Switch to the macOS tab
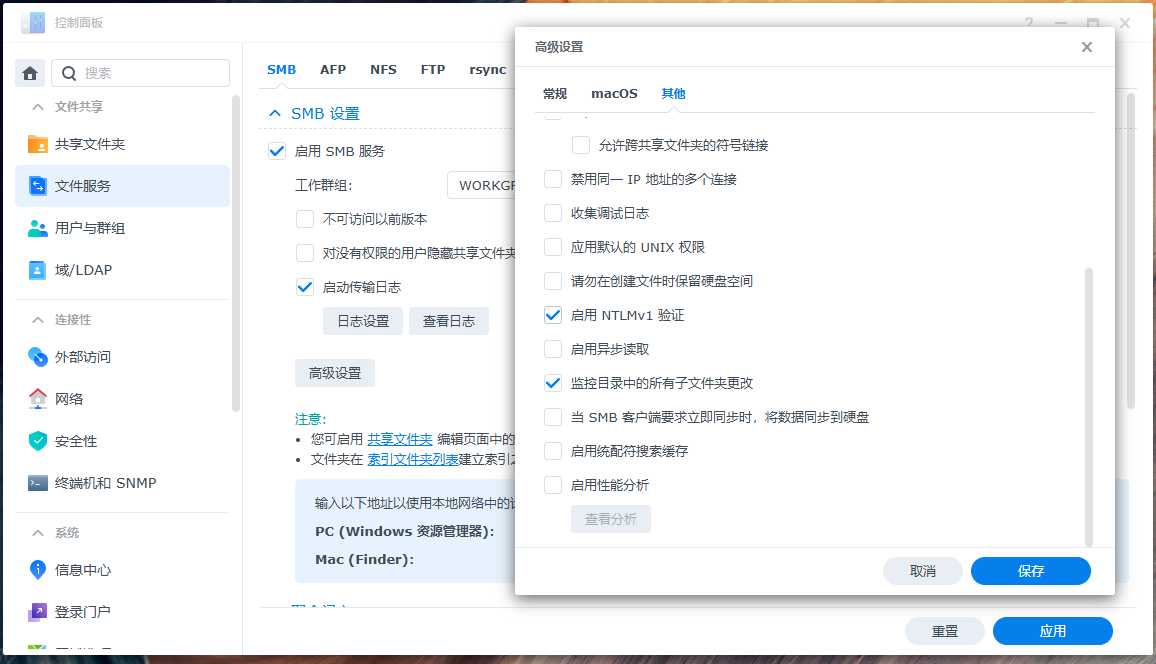 point(614,94)
